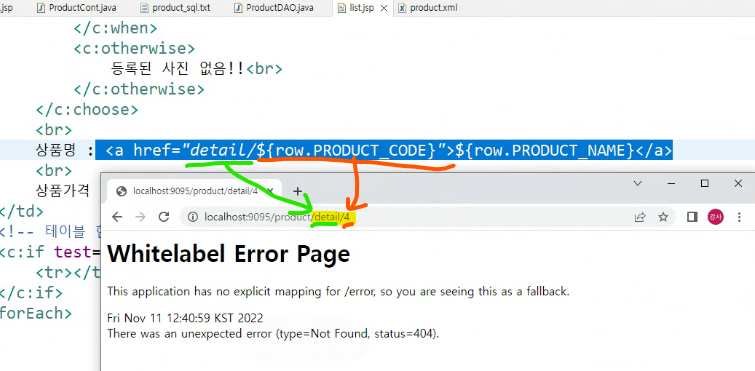
Task: Bookmark this page with the star icon
Action: tap(664, 217)
